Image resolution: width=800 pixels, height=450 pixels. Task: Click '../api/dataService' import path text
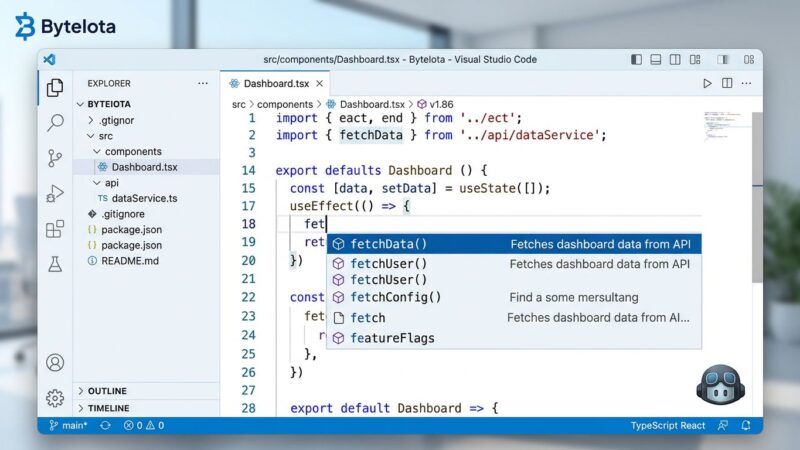point(530,135)
